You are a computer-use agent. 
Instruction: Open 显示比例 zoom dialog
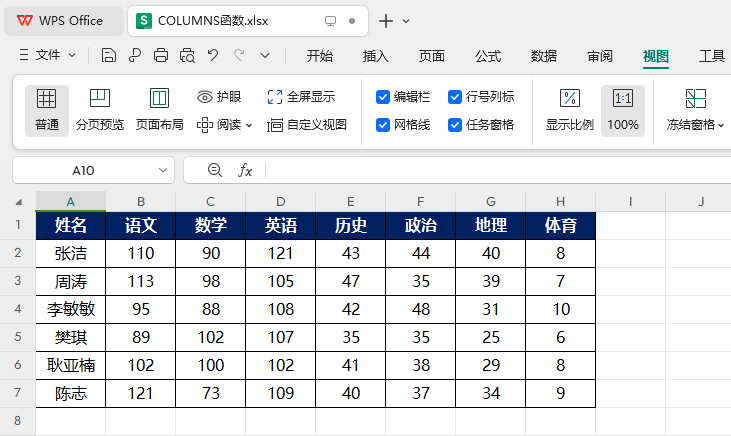tap(570, 111)
